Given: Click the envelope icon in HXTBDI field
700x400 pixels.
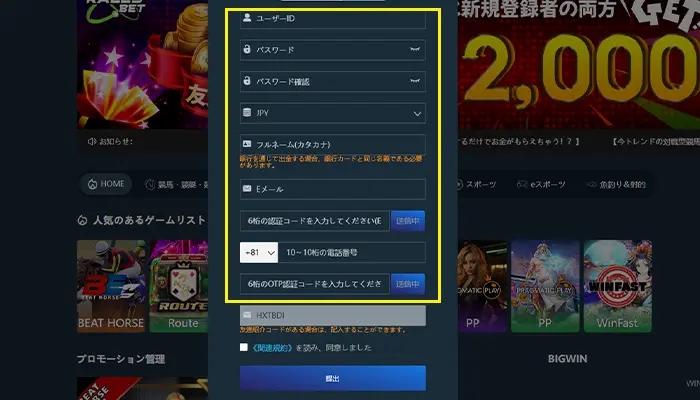Looking at the screenshot, I should 247,315.
